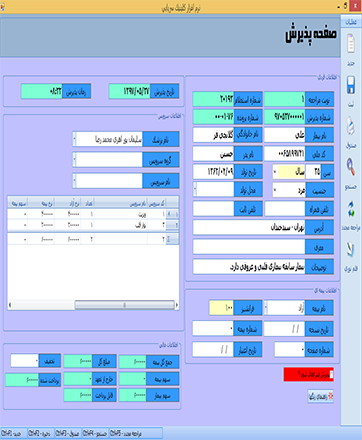Select the first row header in services grid
This screenshot has width=362, height=440.
(x=172, y=214)
